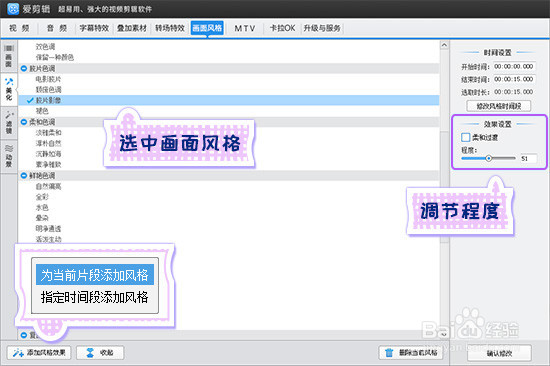Click the 添加风格效果 wand button

(39, 353)
